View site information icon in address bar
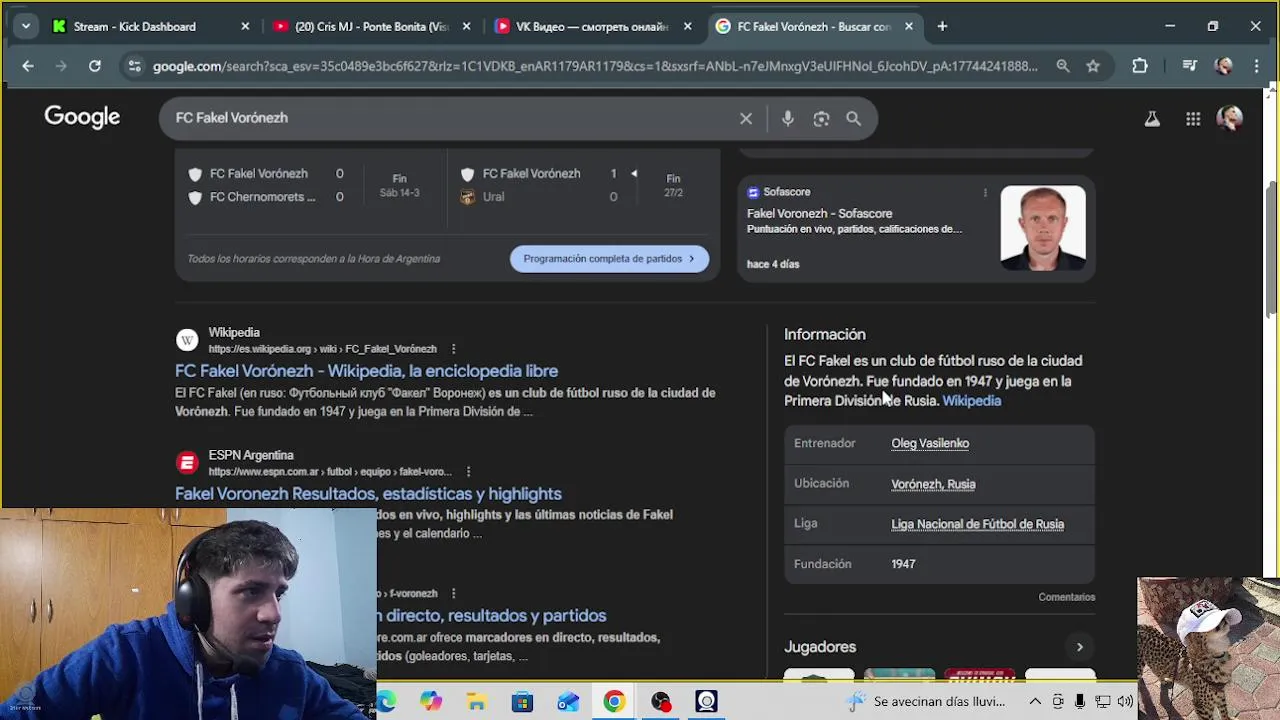The height and width of the screenshot is (720, 1280). pyautogui.click(x=134, y=66)
